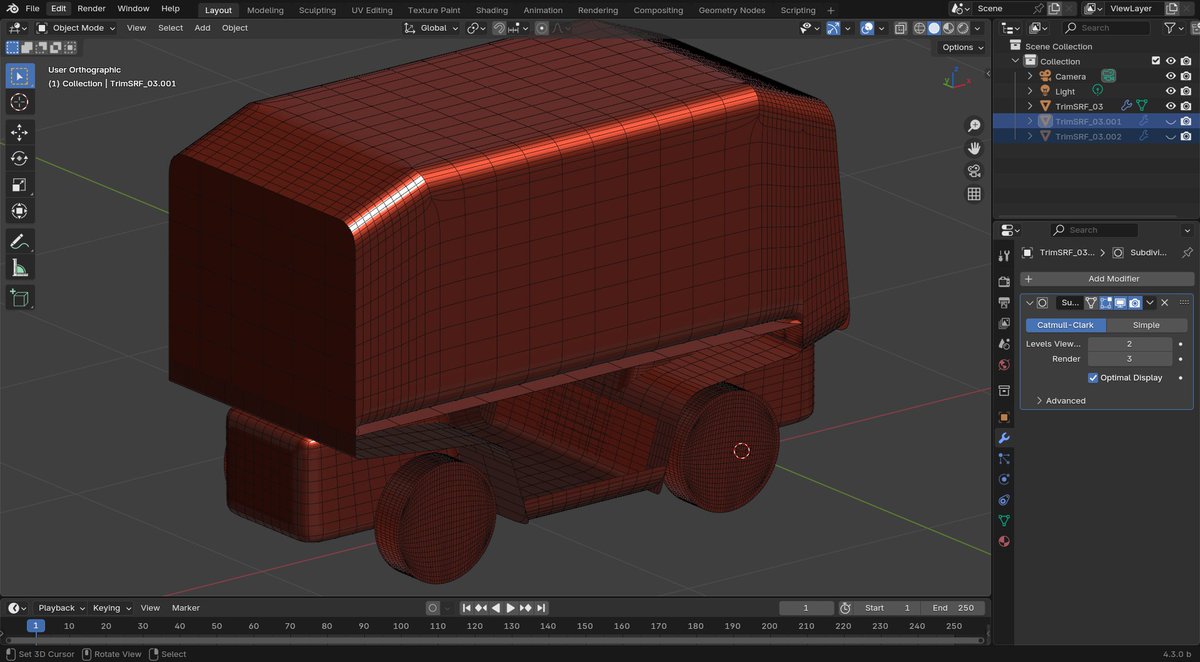The image size is (1200, 662).
Task: Adjust the Levels Viewport value slider
Action: coord(1130,343)
